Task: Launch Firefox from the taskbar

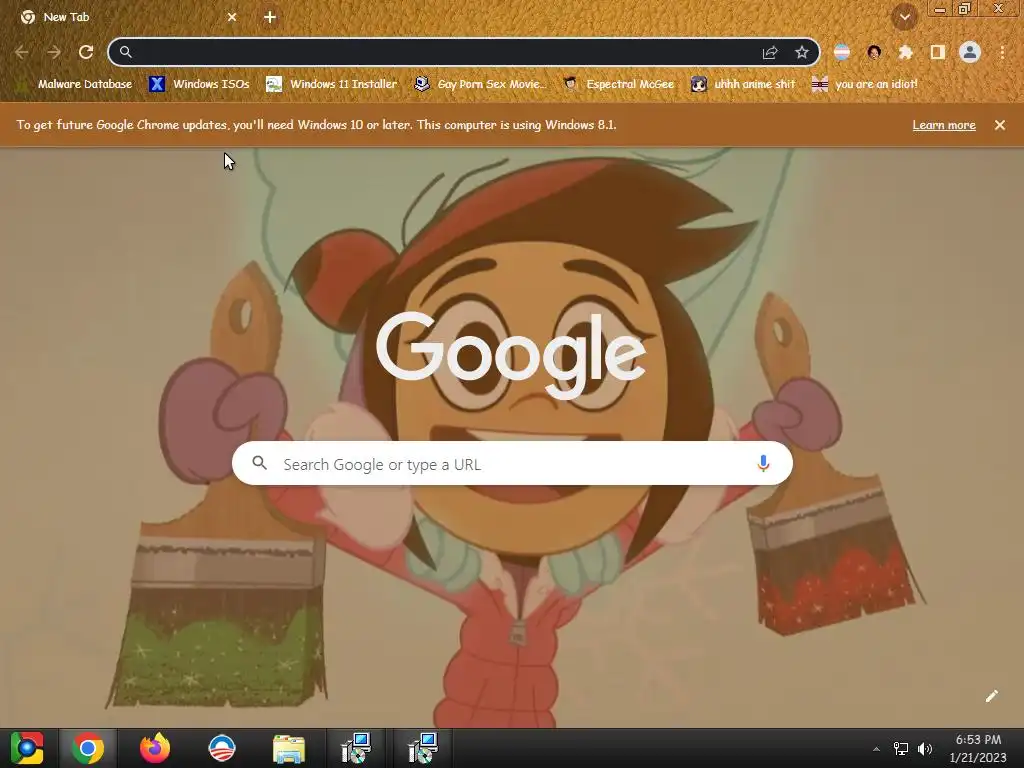Action: coord(155,748)
